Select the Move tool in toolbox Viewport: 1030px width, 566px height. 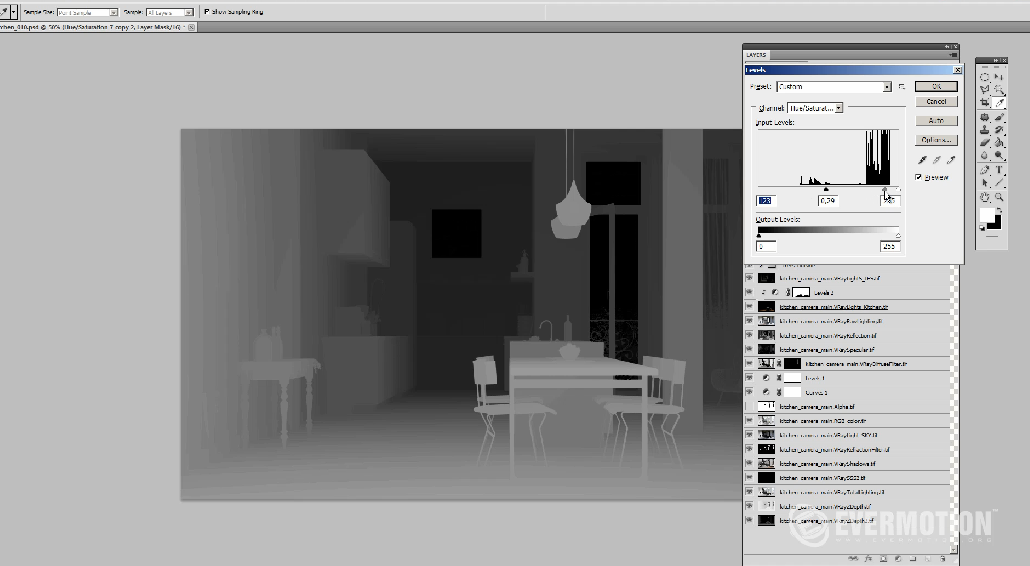pyautogui.click(x=999, y=77)
